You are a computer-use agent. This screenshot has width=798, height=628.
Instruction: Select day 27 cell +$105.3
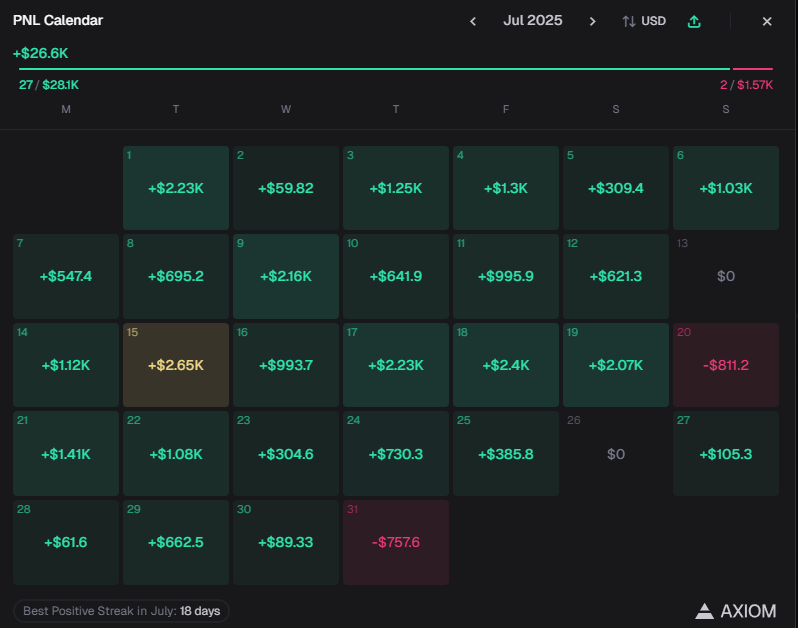pyautogui.click(x=726, y=453)
